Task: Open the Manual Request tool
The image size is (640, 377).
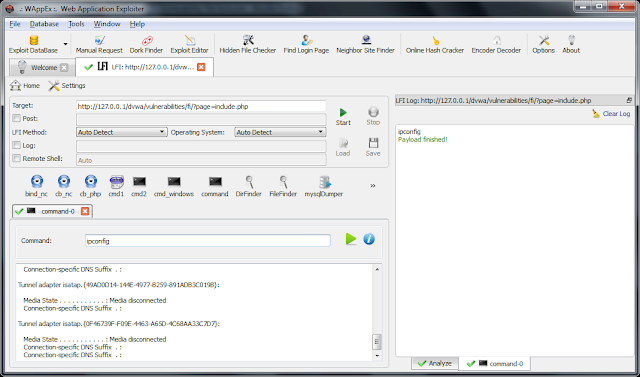Action: (99, 44)
